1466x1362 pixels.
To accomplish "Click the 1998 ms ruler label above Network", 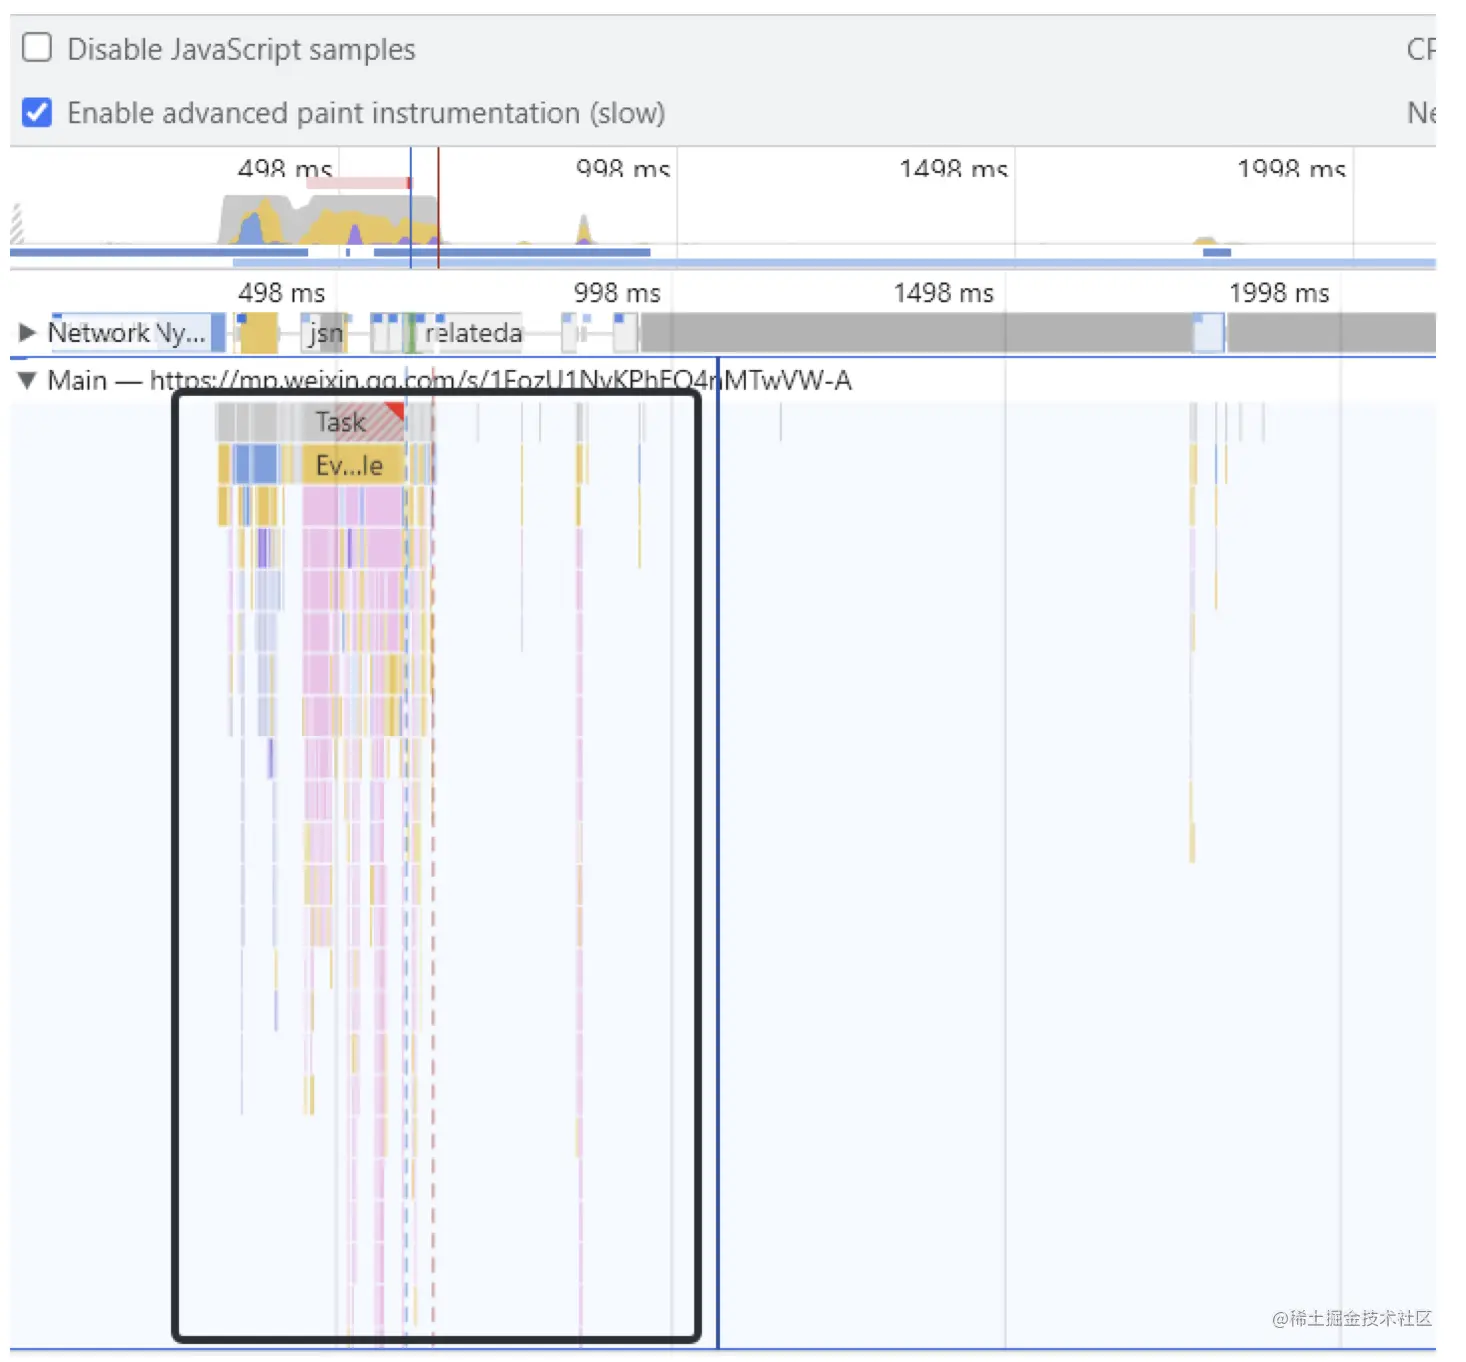I will [1279, 293].
